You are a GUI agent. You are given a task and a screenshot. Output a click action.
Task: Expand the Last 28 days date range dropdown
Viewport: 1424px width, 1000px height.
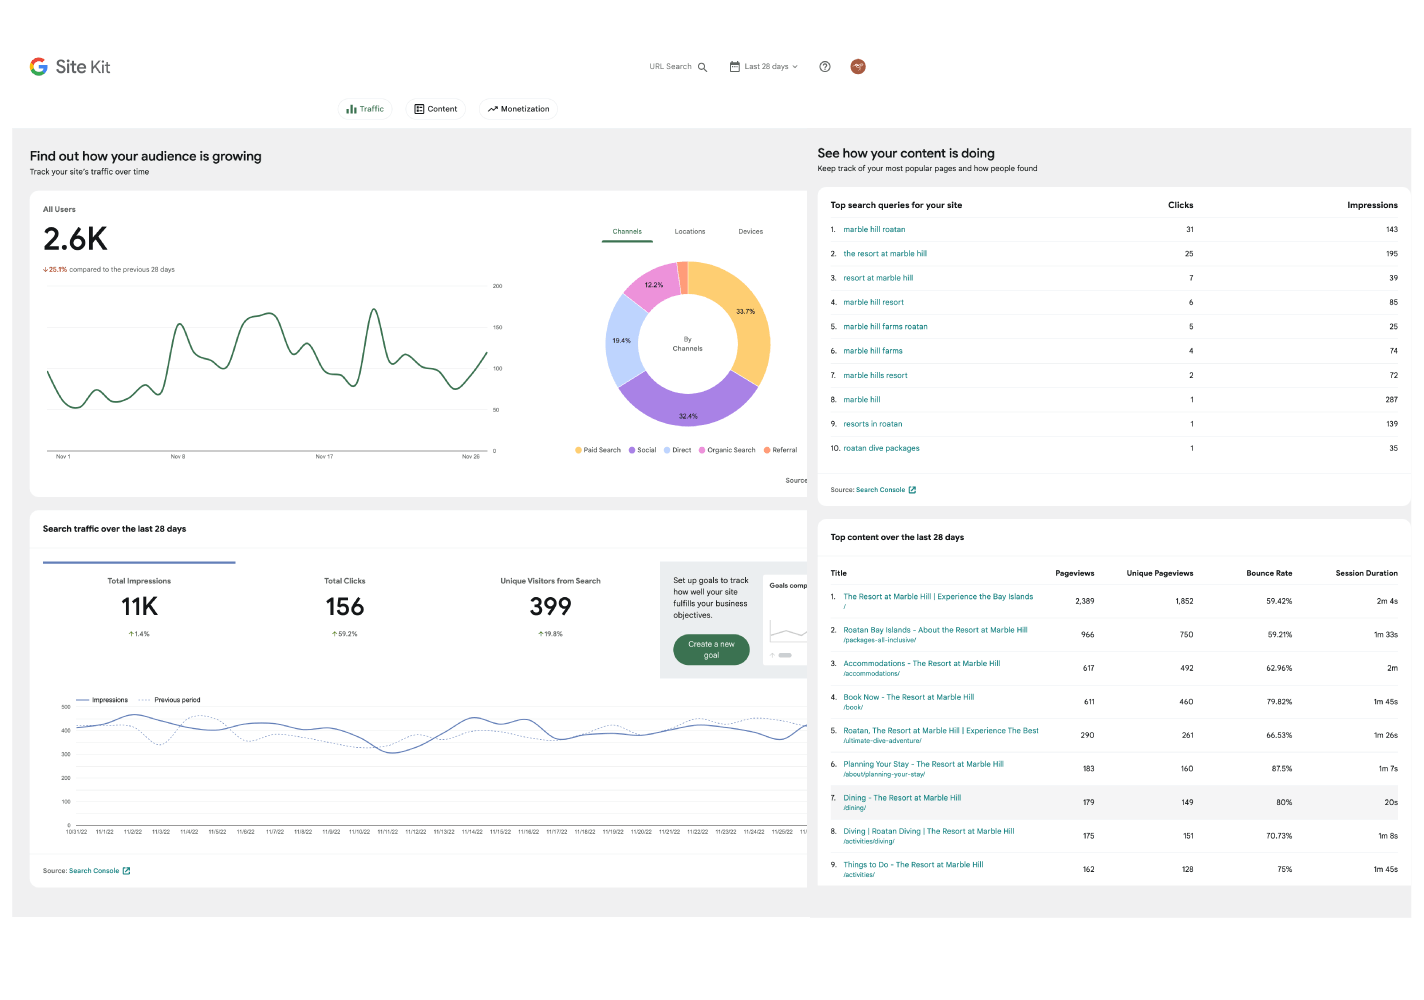764,67
